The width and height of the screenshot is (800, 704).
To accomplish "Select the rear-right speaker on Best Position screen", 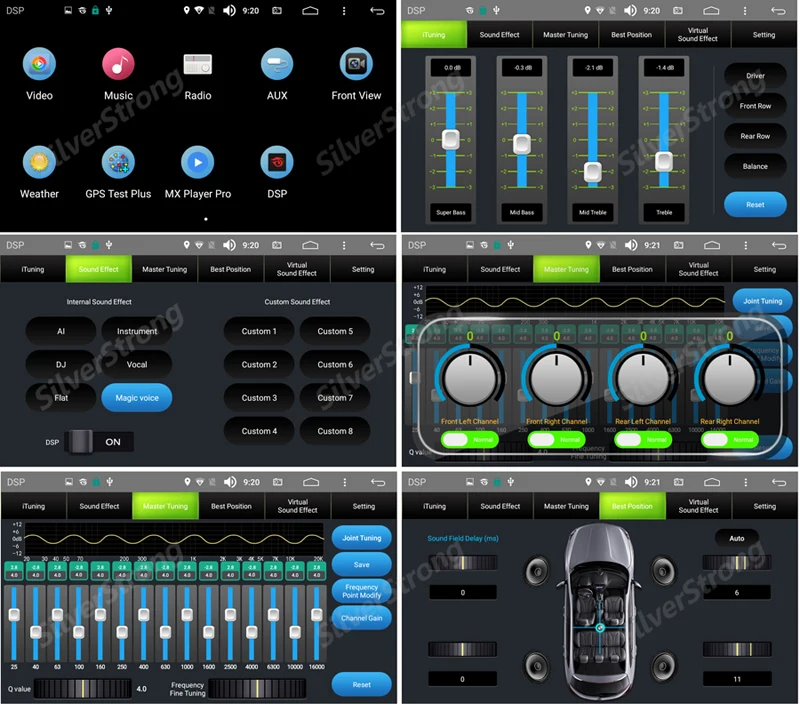I will (x=663, y=665).
